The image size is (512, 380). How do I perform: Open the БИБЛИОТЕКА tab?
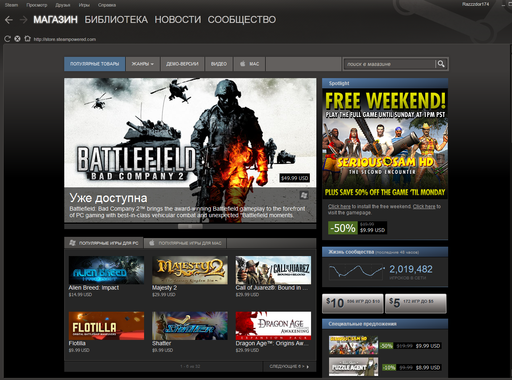(116, 20)
